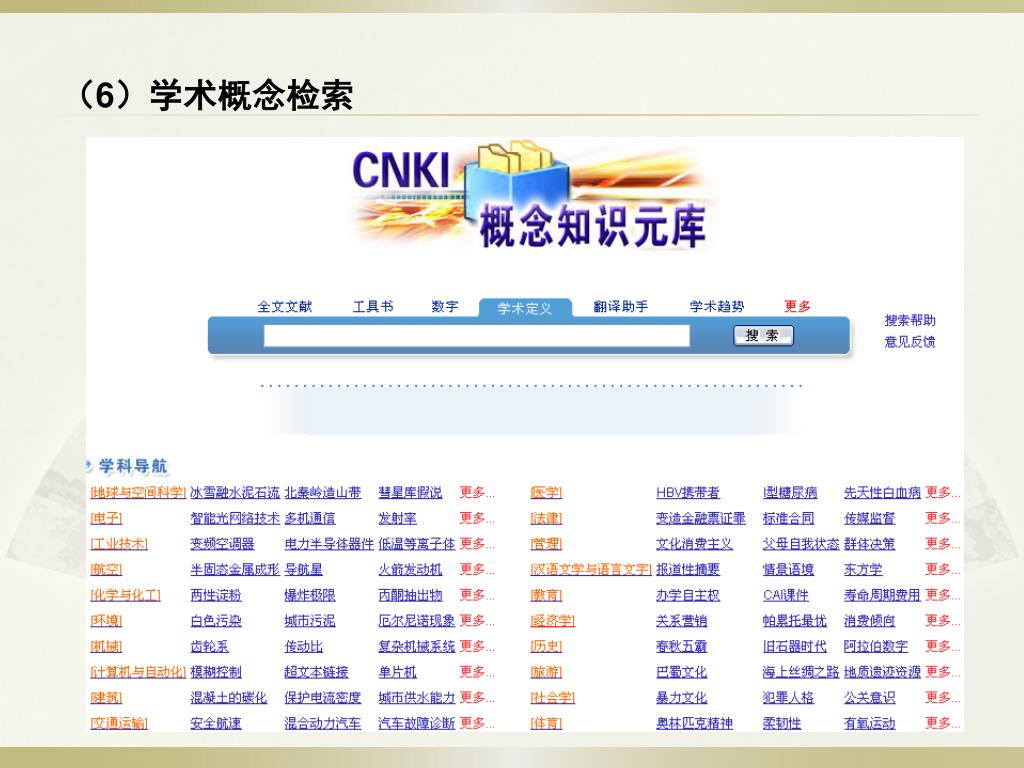Click the 春秋五霸 concept link
Viewport: 1024px width, 768px height.
pos(681,647)
